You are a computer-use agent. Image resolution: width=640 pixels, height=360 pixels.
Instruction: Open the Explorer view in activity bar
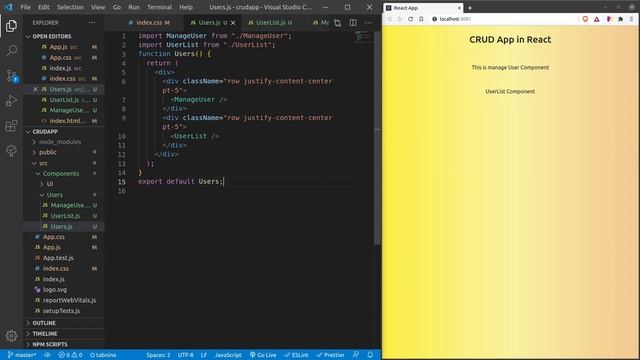(x=11, y=26)
